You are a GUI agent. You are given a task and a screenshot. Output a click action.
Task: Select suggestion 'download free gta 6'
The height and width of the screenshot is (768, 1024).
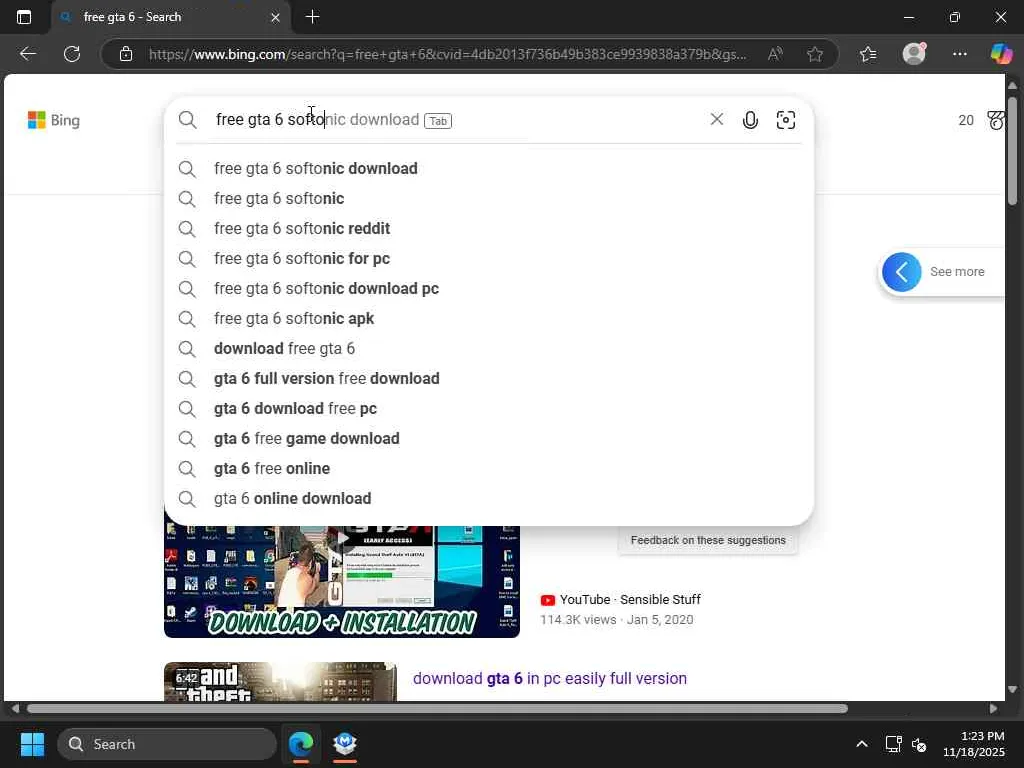(x=489, y=349)
